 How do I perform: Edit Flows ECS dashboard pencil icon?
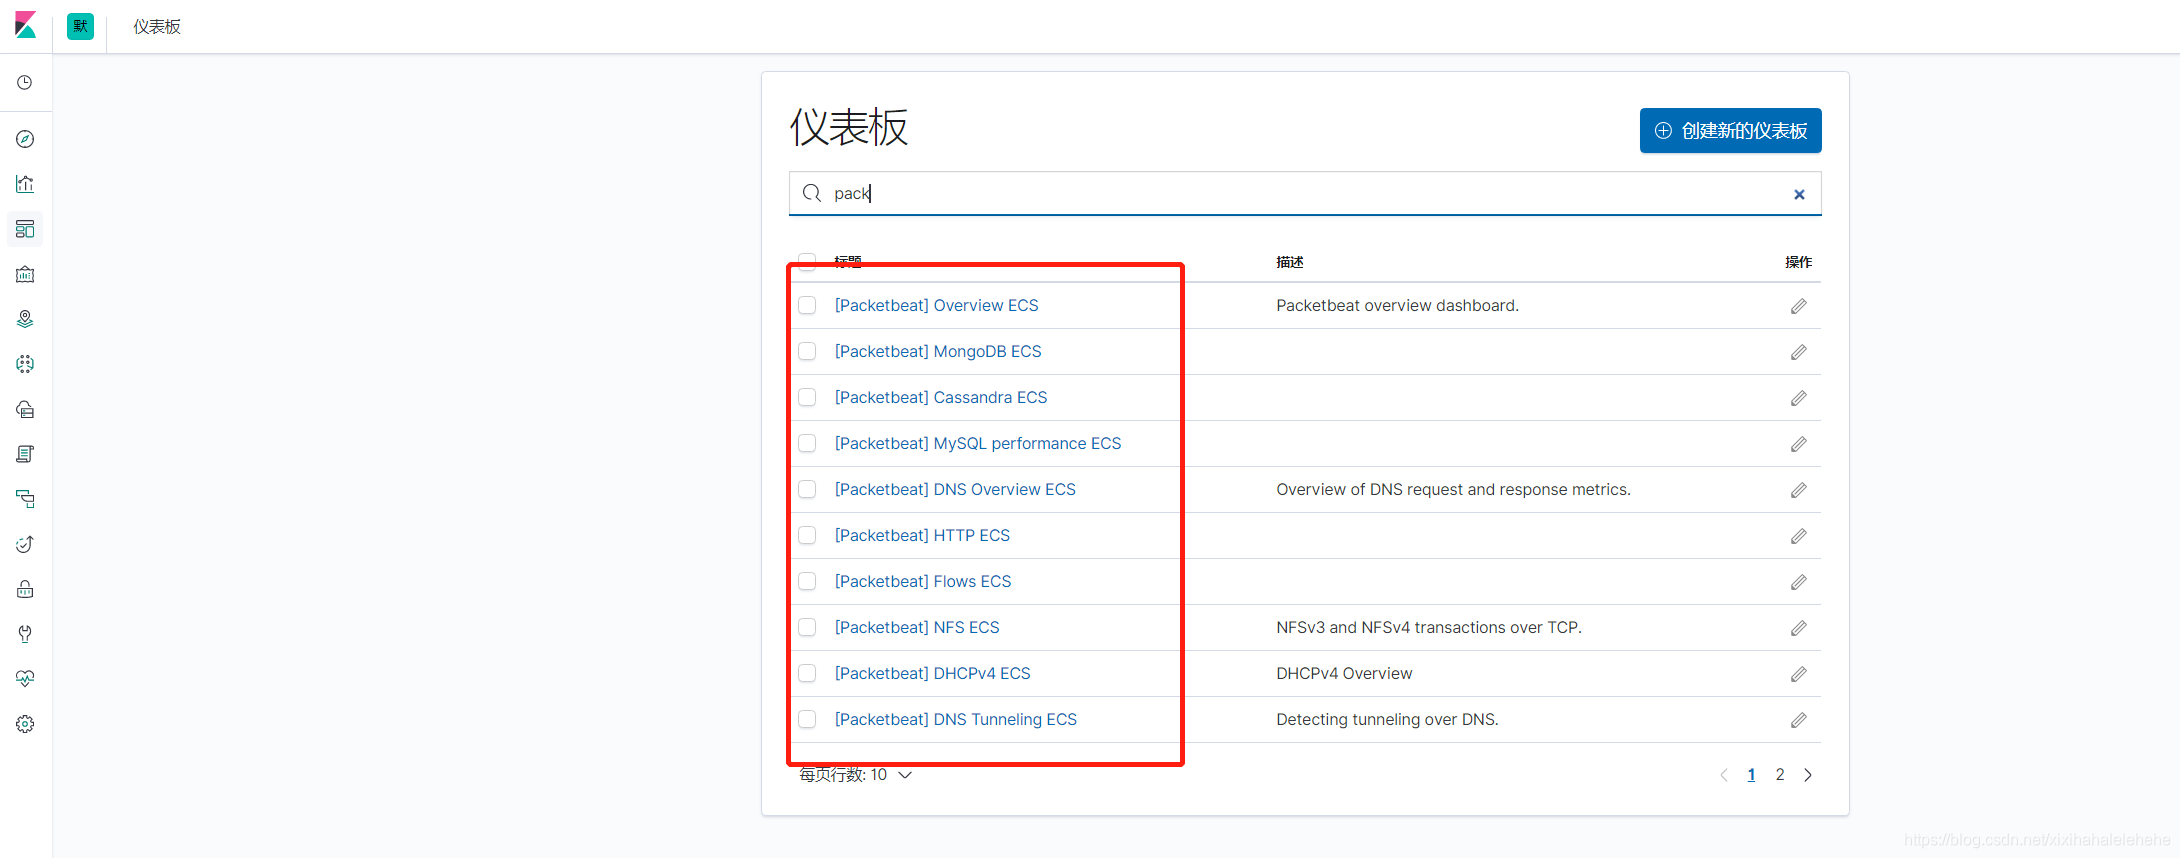click(1798, 582)
